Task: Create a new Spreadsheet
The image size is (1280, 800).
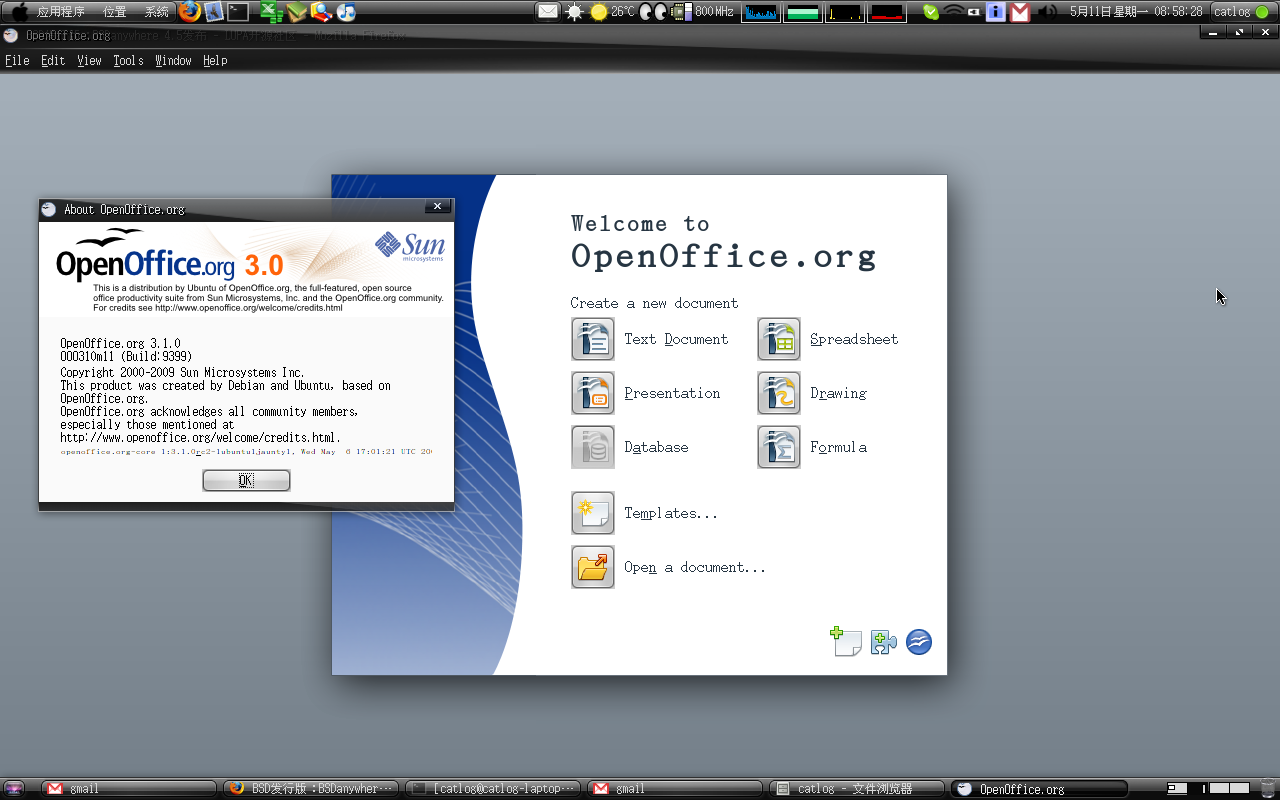Action: pos(779,339)
